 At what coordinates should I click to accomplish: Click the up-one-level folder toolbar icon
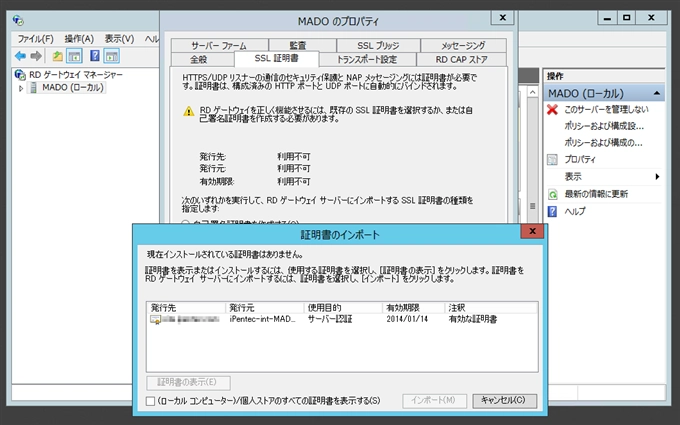[x=57, y=56]
